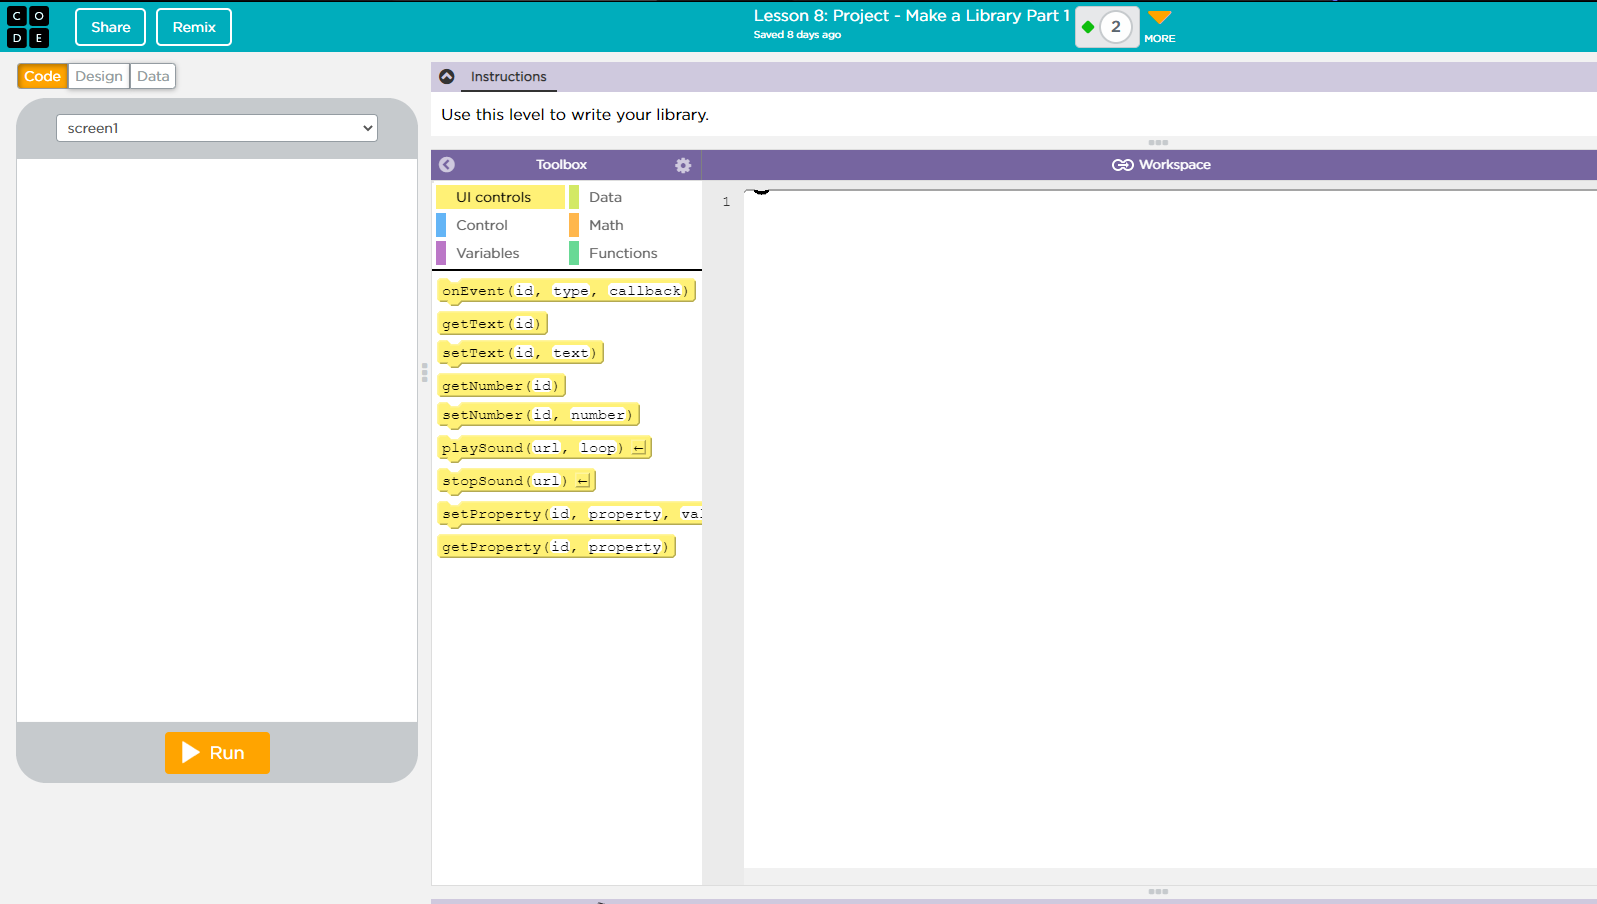This screenshot has width=1597, height=904.
Task: Click the Share button
Action: pyautogui.click(x=111, y=27)
